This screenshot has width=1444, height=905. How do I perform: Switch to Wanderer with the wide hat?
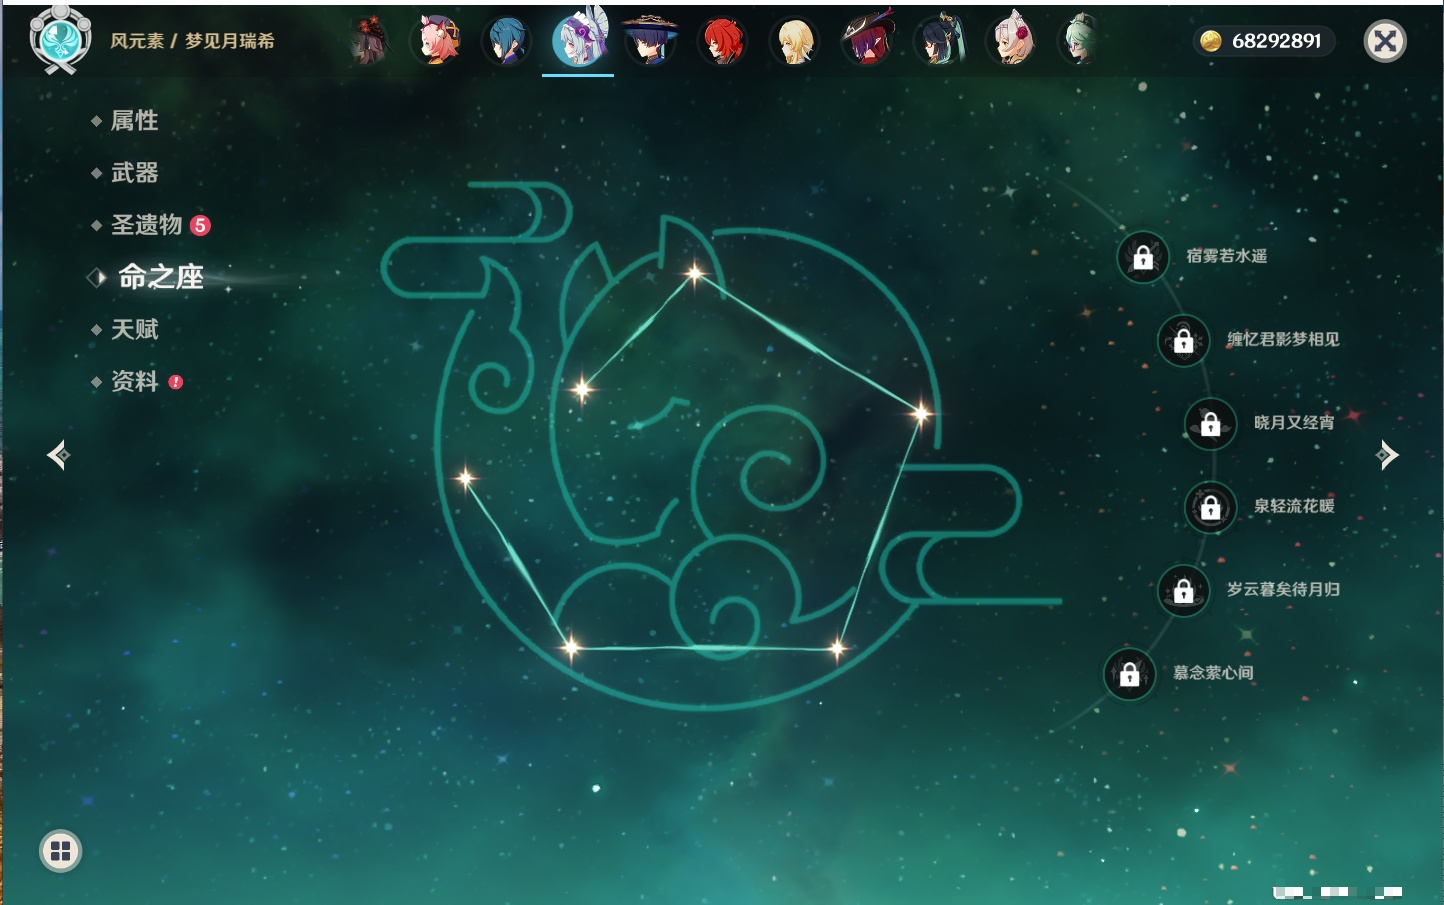(651, 41)
